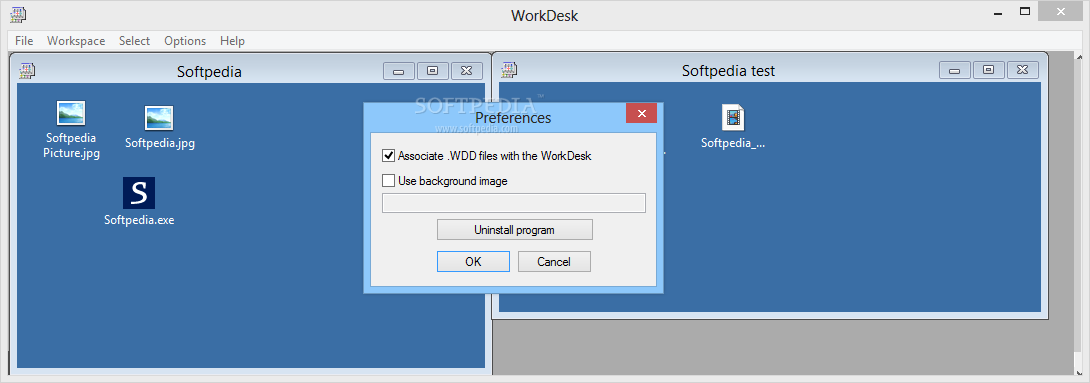1090x383 pixels.
Task: Open the Options menu
Action: [185, 40]
